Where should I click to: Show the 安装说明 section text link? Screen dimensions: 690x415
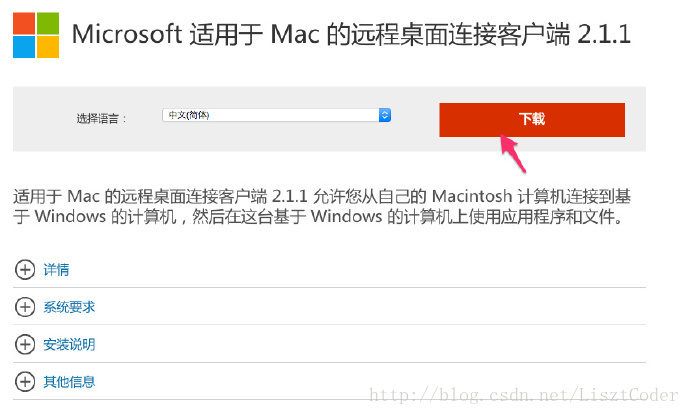(69, 344)
